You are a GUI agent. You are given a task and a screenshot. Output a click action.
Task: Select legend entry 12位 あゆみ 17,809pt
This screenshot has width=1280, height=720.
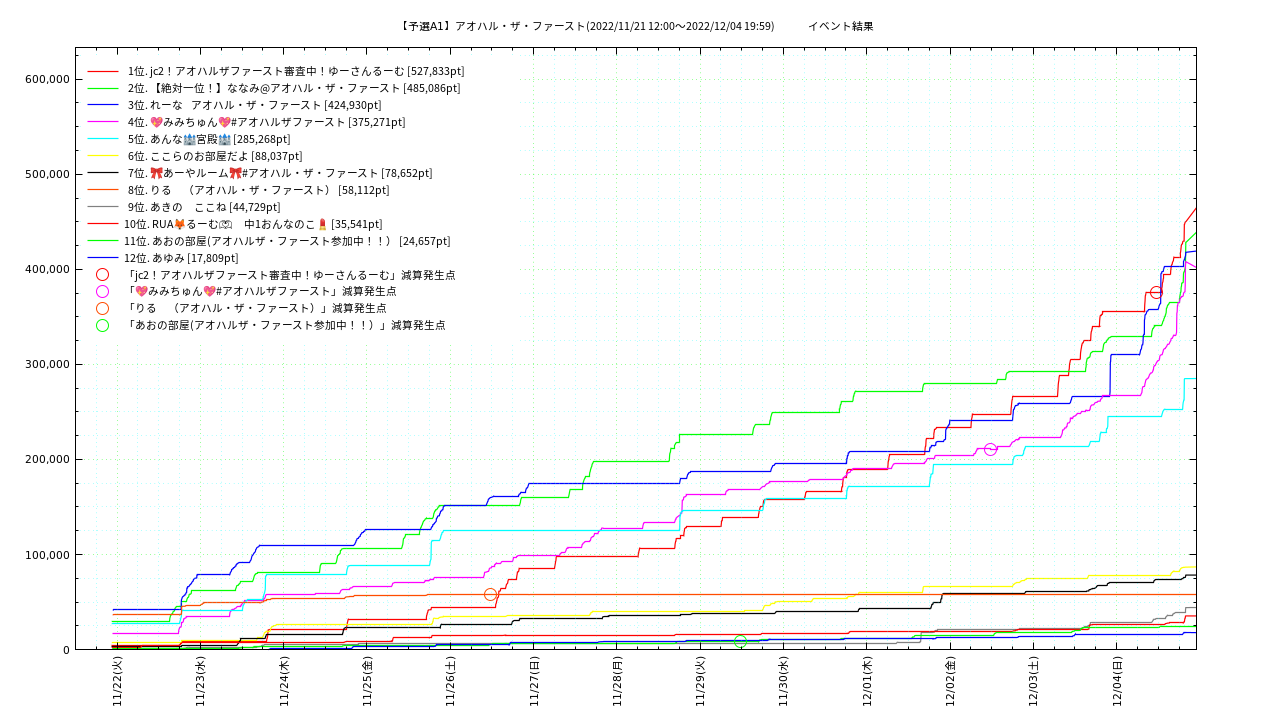click(181, 258)
